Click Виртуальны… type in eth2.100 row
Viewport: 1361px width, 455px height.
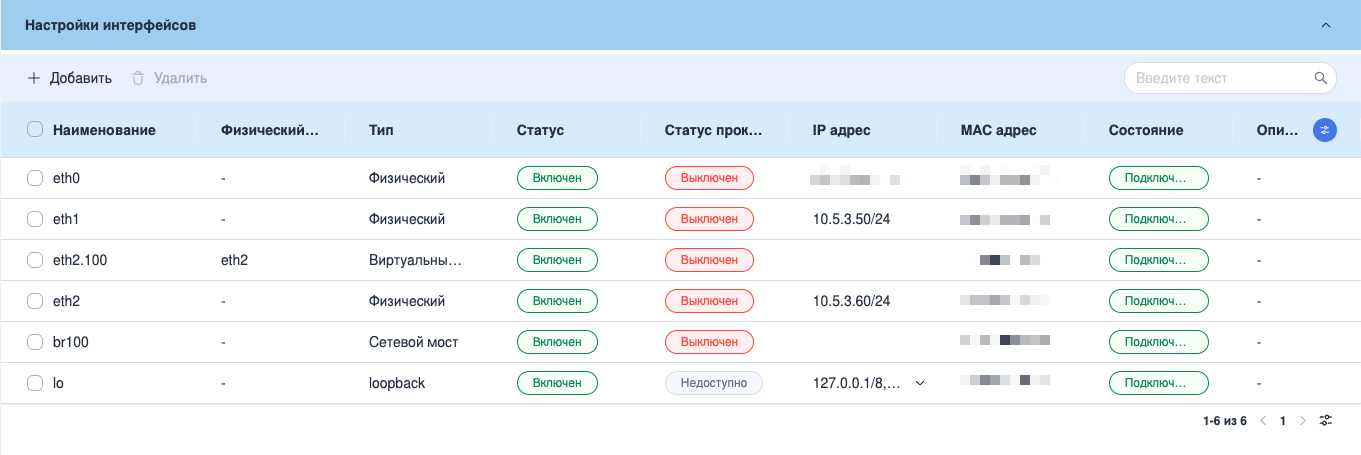click(416, 260)
